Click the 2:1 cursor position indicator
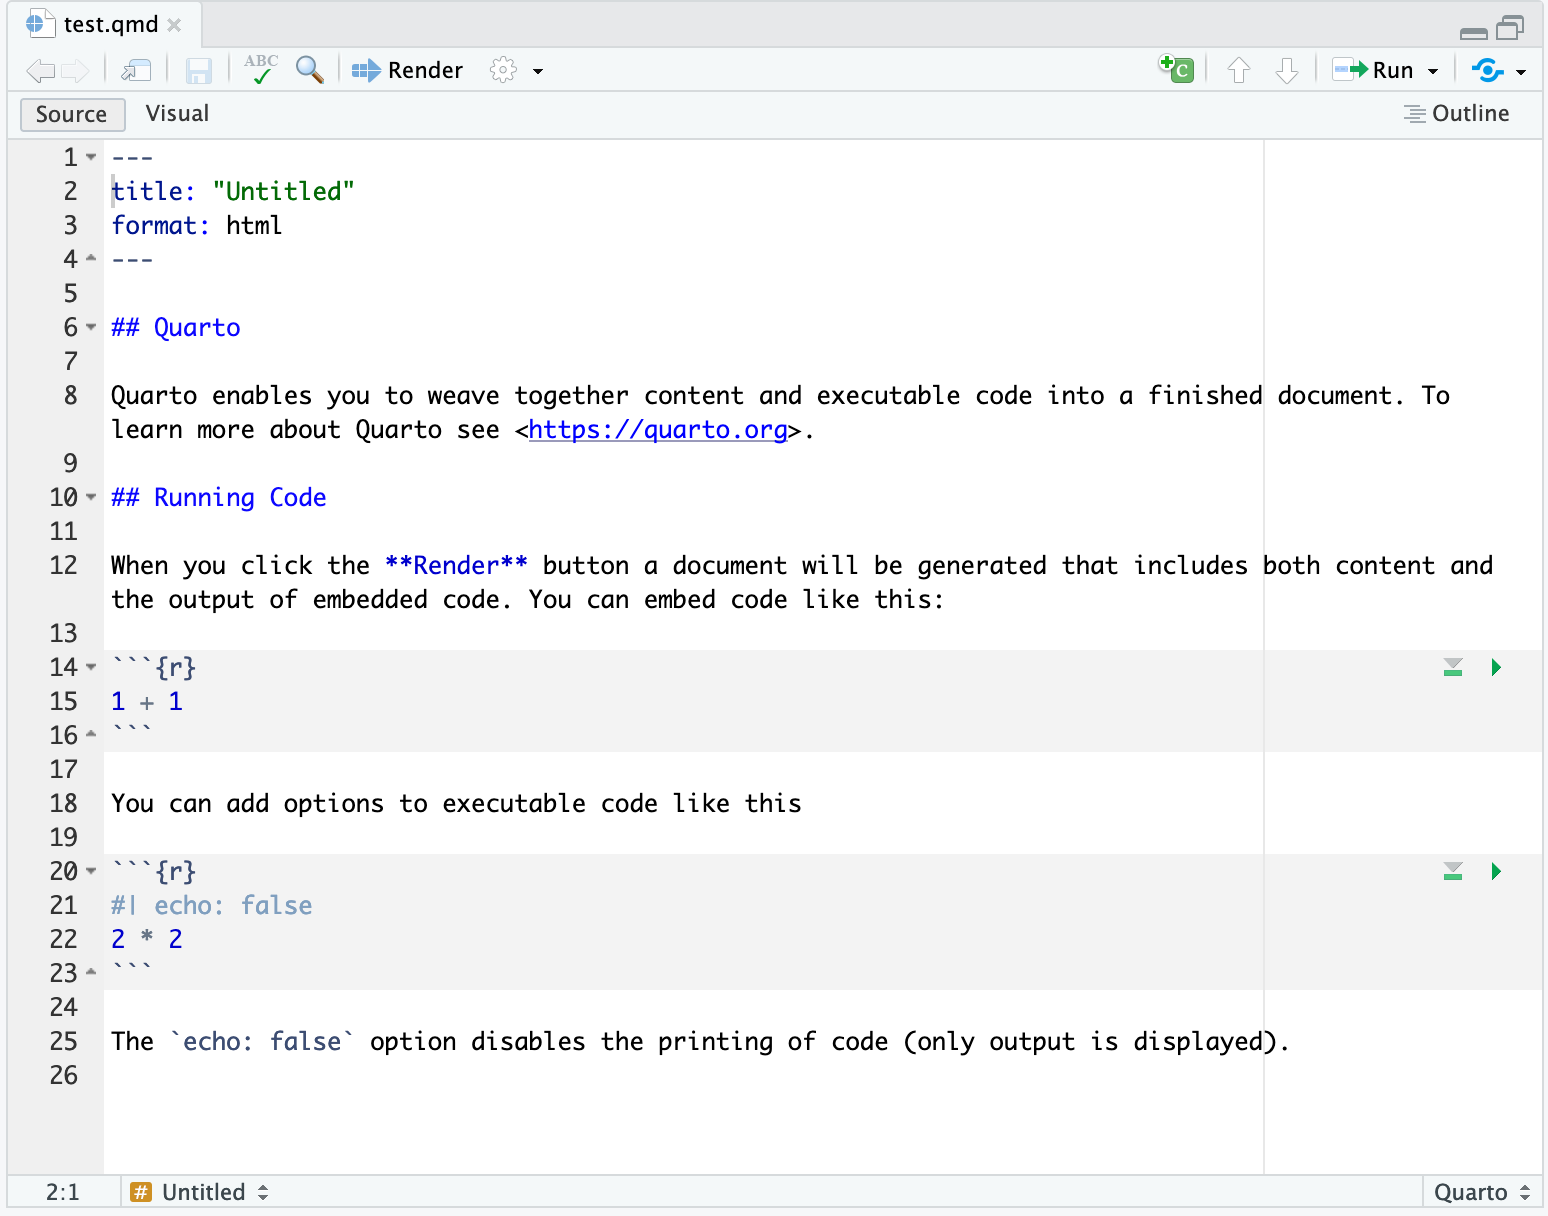The height and width of the screenshot is (1216, 1548). pos(63,1192)
